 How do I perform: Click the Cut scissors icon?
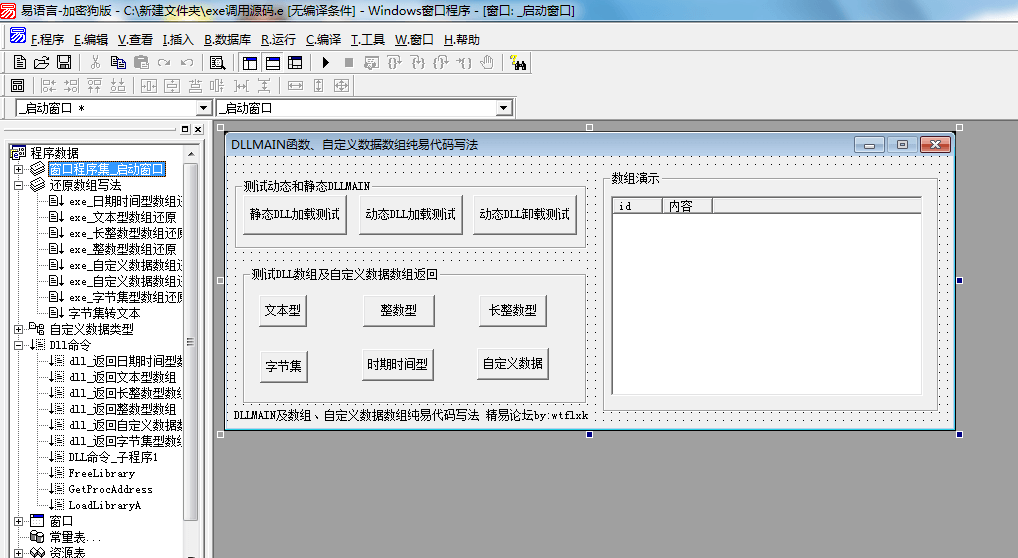pyautogui.click(x=95, y=62)
